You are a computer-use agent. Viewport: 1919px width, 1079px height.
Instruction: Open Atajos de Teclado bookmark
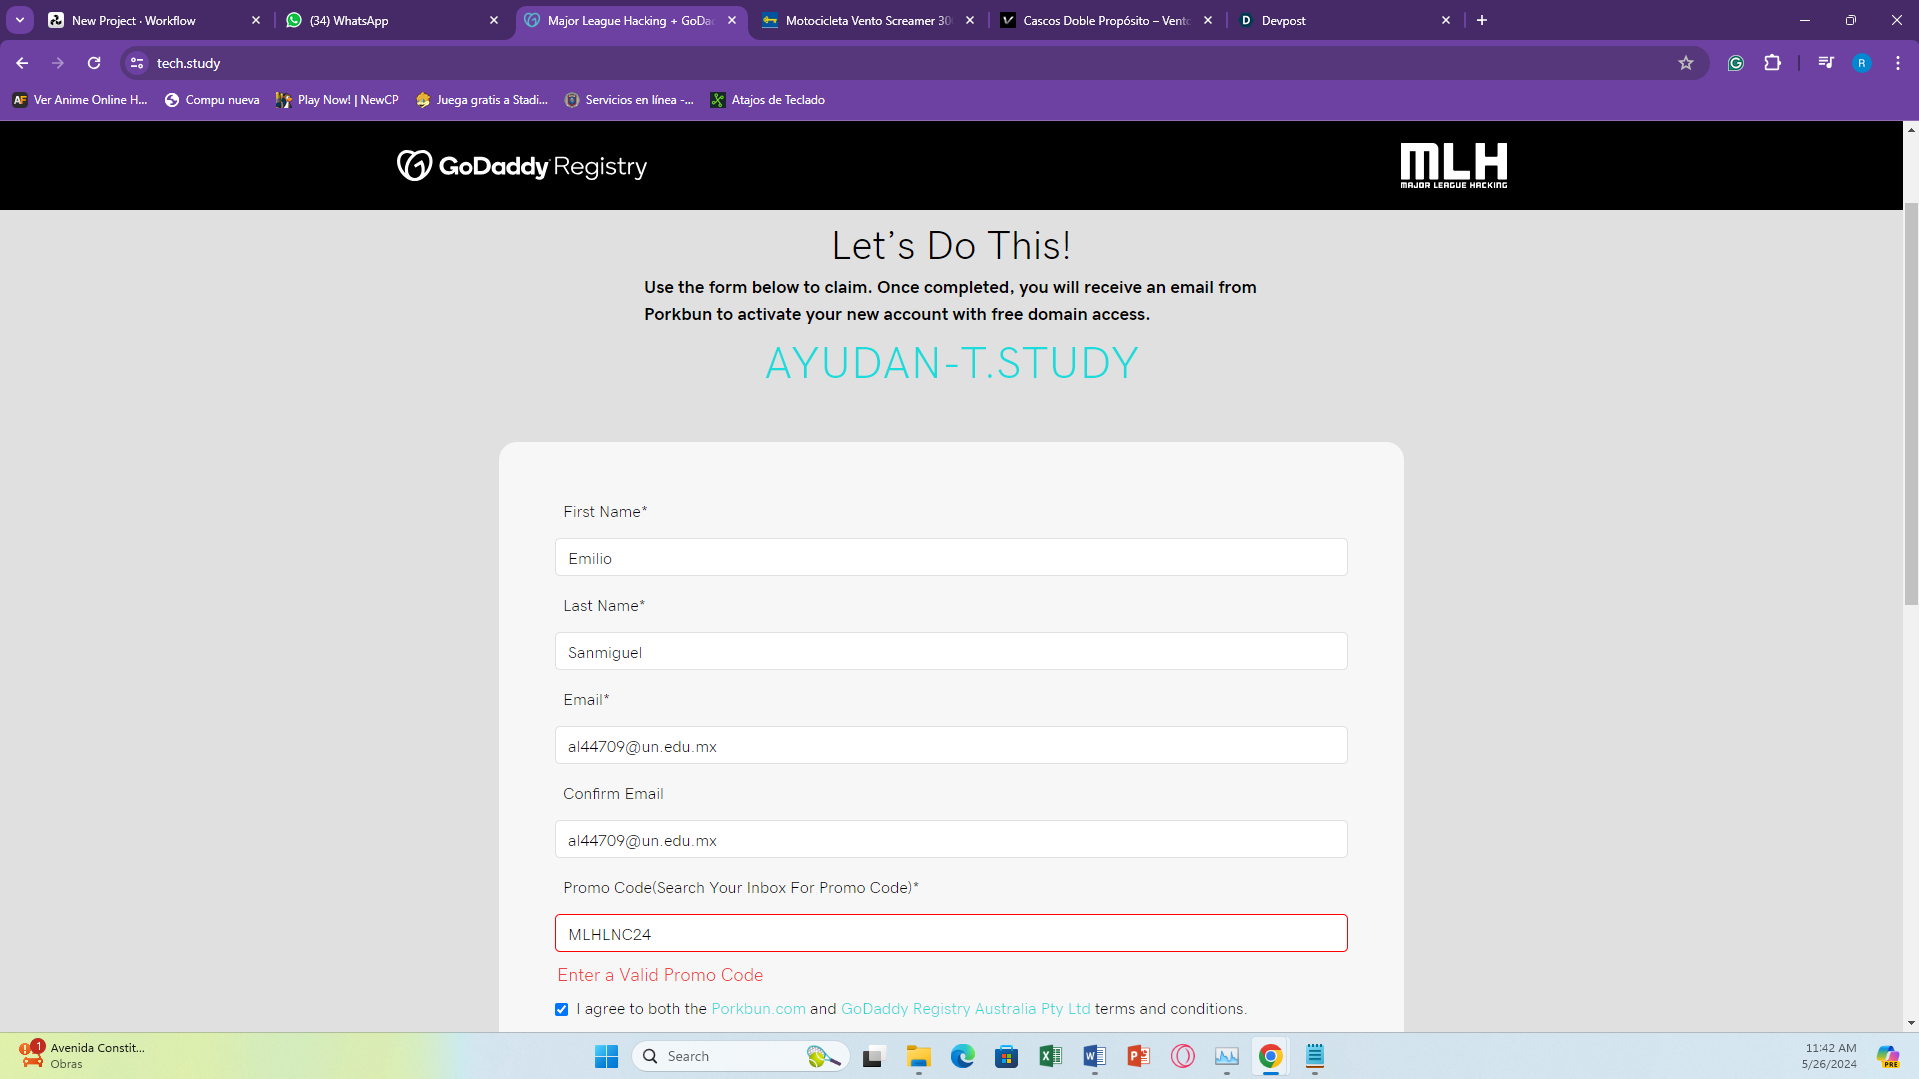[x=768, y=100]
